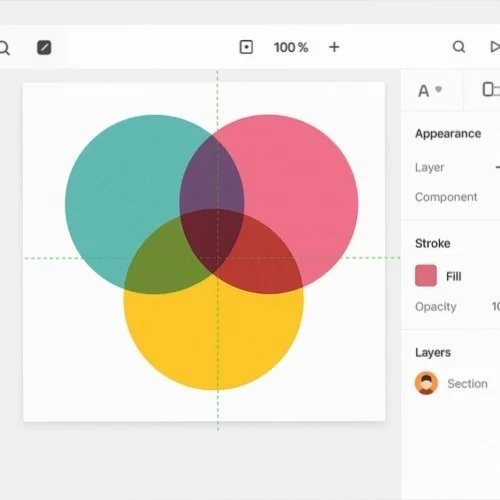Click the magnifier icon at the left edge

[5, 48]
